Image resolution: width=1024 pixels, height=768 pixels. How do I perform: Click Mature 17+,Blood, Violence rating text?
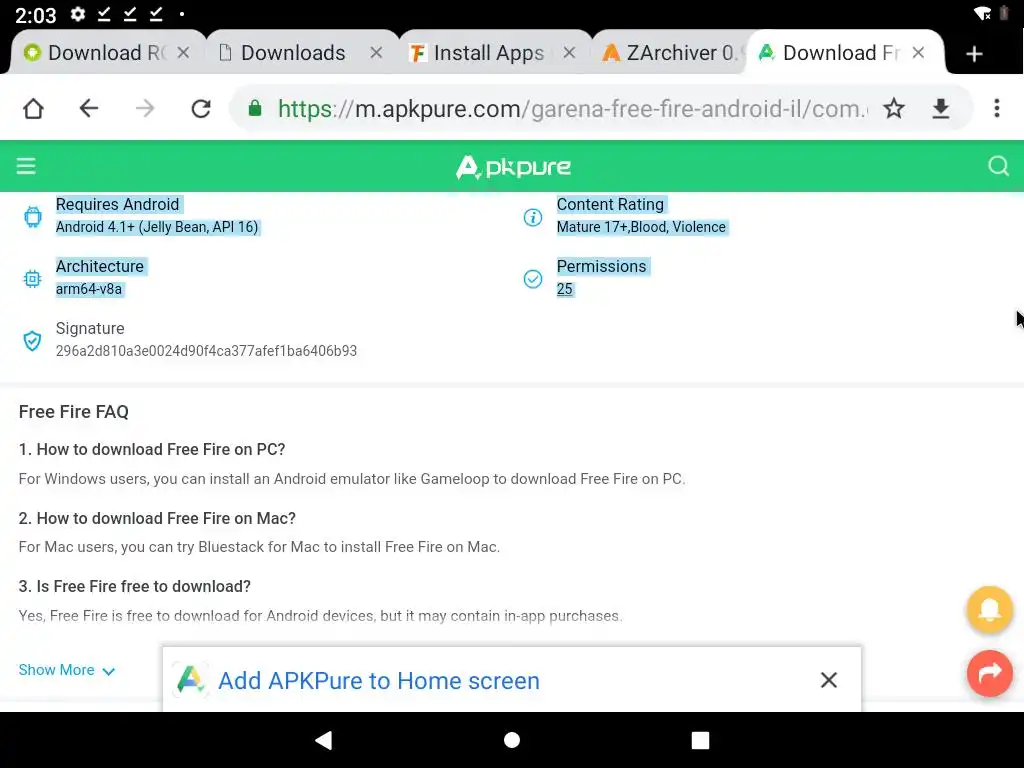tap(641, 227)
